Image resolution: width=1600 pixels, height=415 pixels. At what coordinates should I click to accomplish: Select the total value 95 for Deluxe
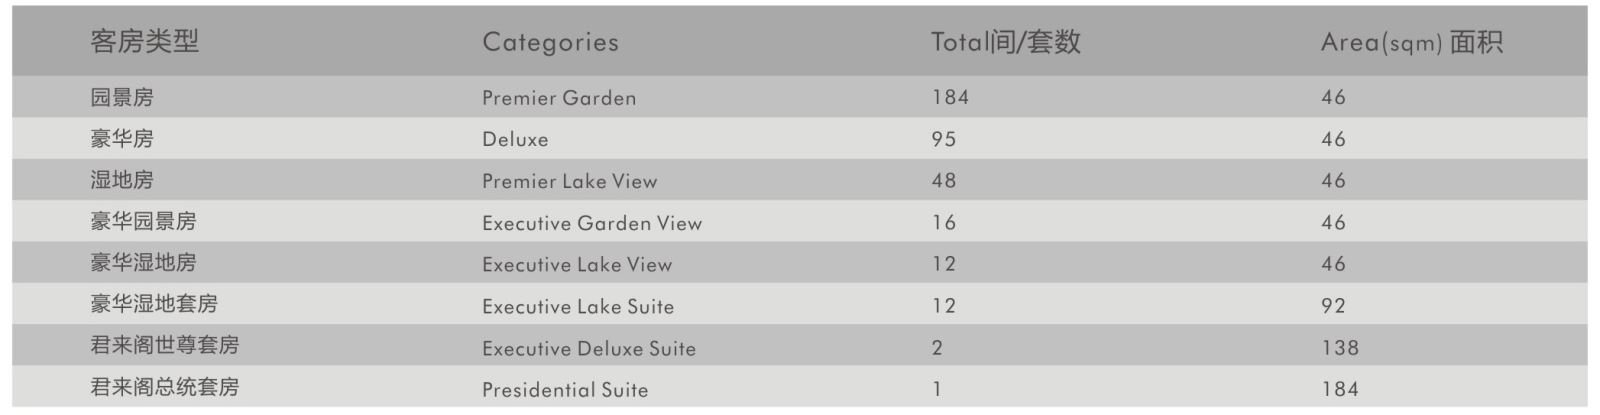coord(944,139)
